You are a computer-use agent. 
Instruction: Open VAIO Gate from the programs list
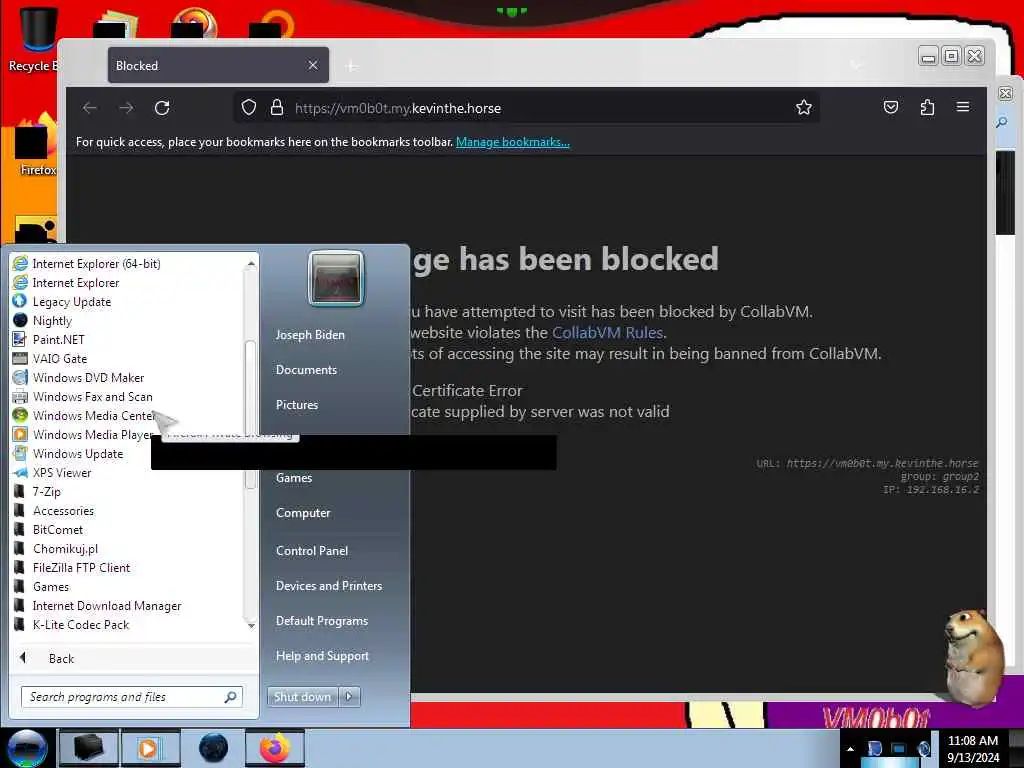click(x=59, y=359)
